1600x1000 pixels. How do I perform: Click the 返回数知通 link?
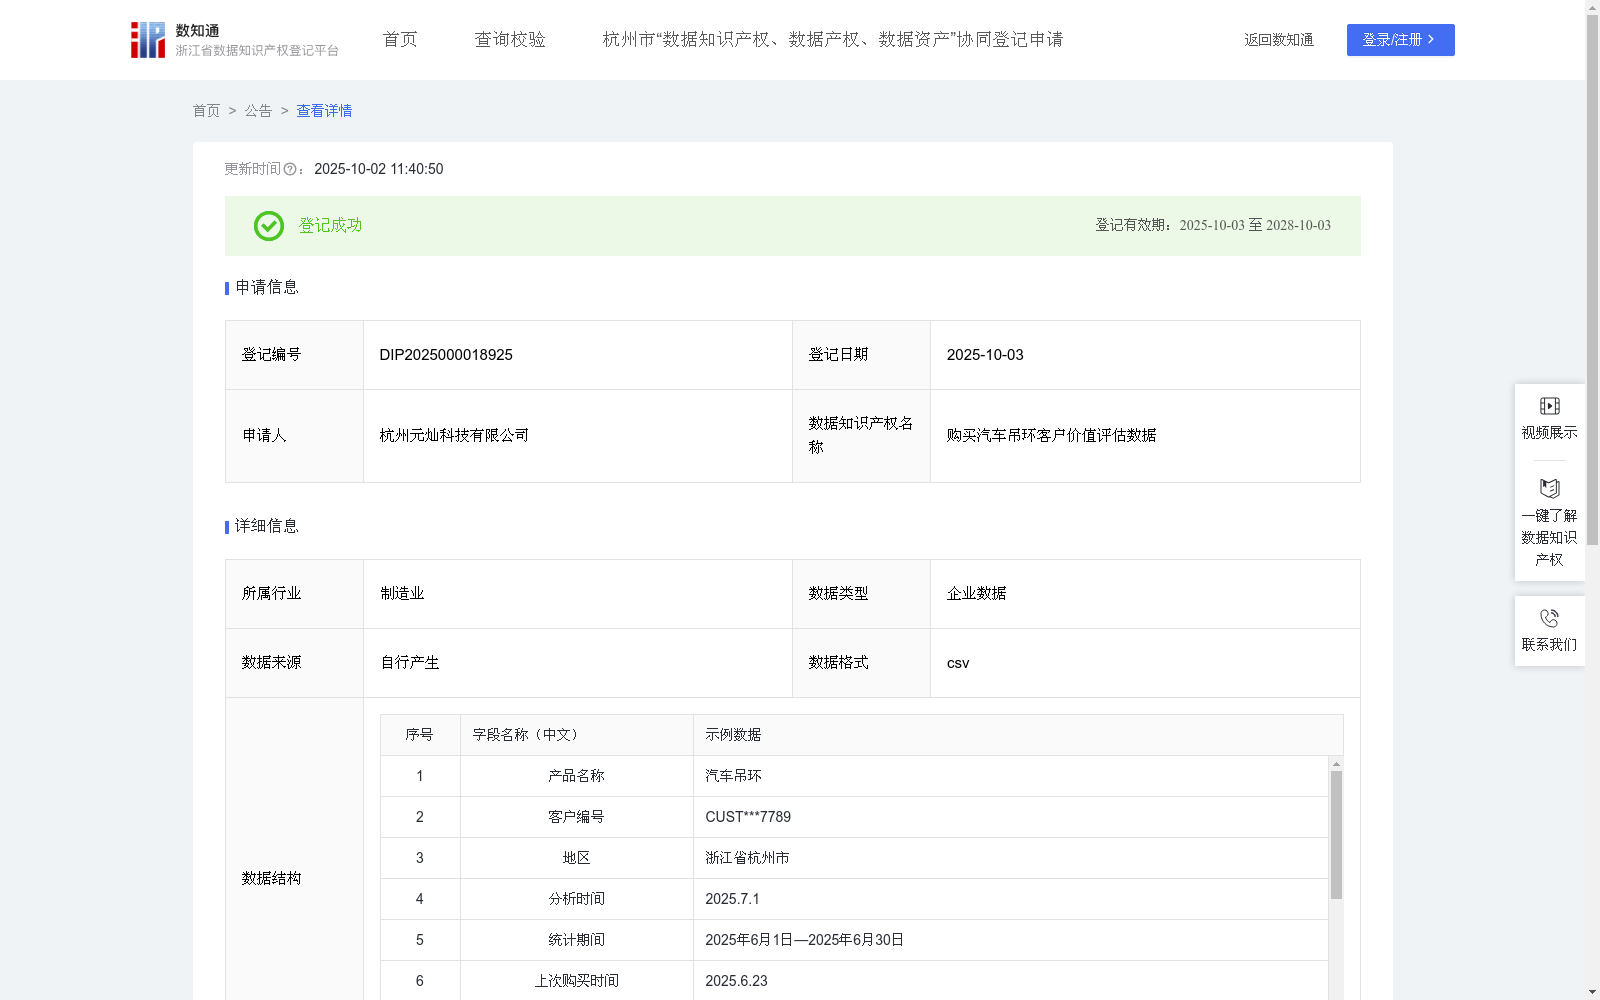point(1279,40)
